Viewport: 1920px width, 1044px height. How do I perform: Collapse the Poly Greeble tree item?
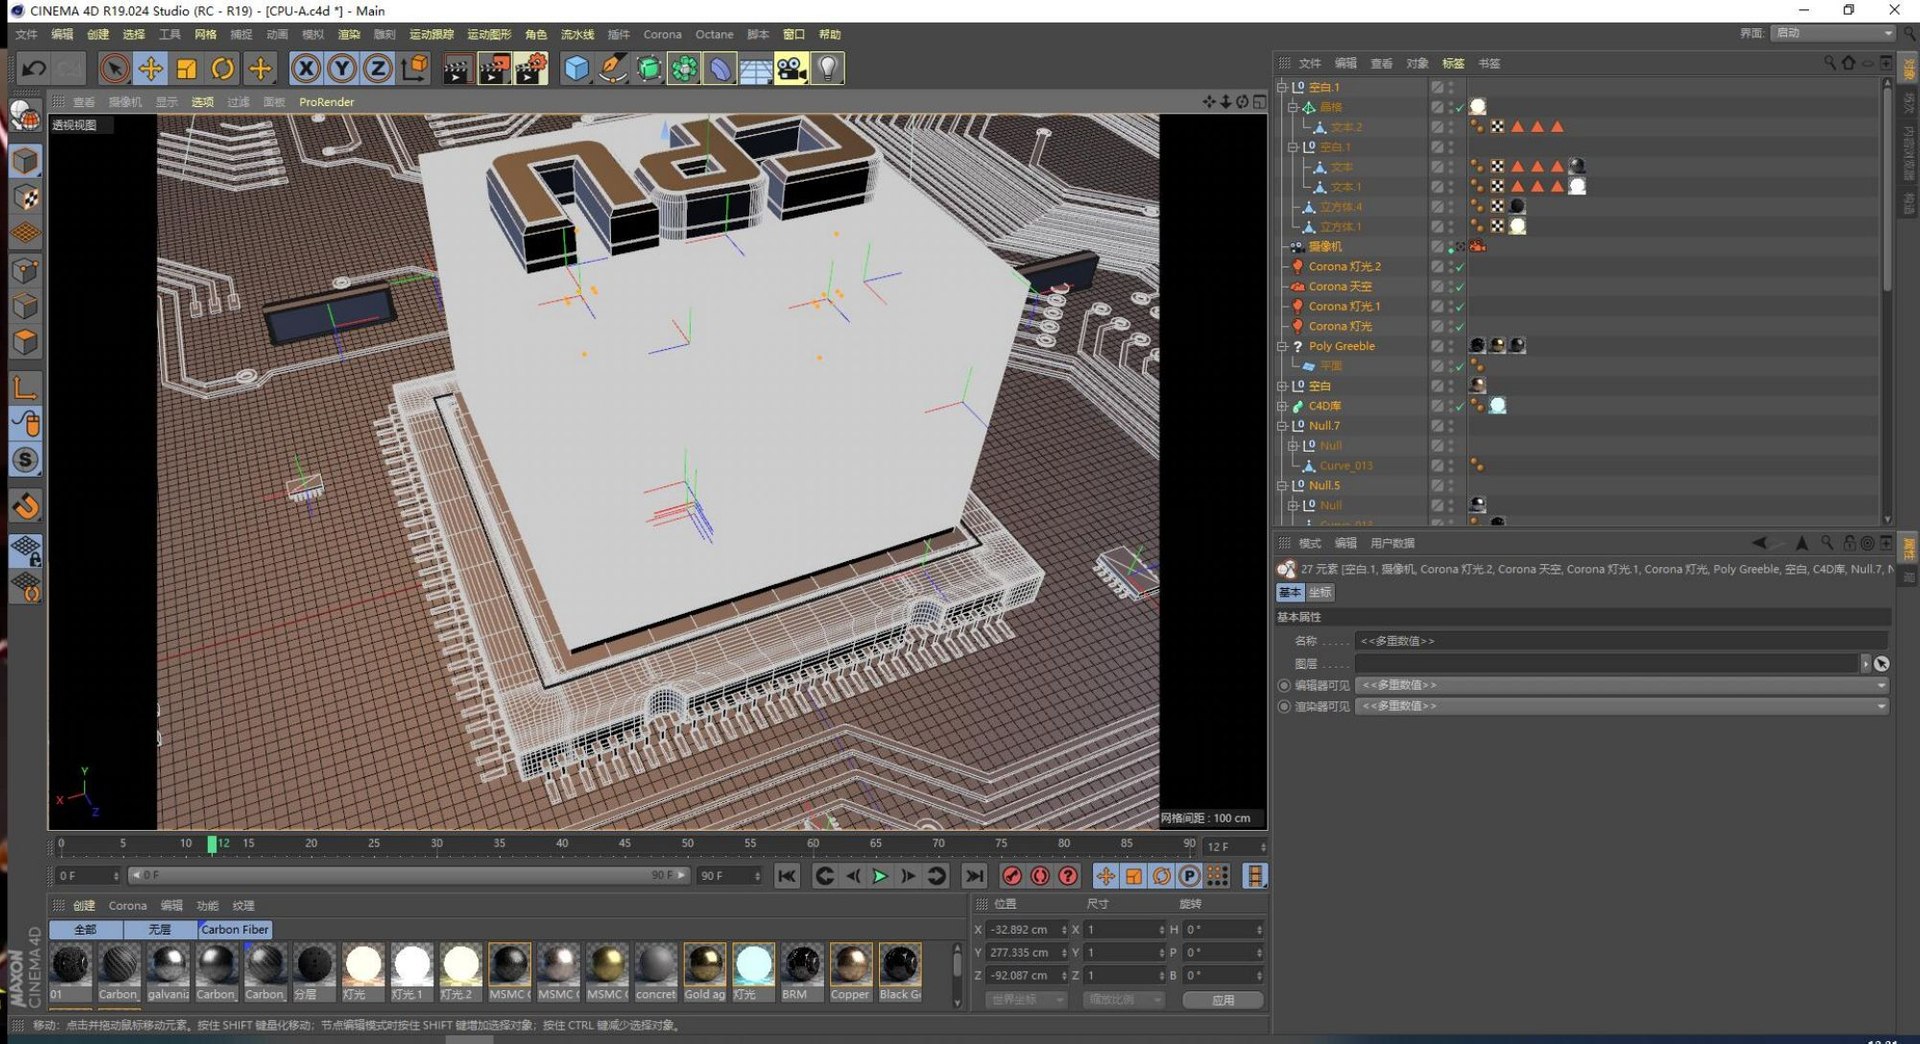point(1282,346)
